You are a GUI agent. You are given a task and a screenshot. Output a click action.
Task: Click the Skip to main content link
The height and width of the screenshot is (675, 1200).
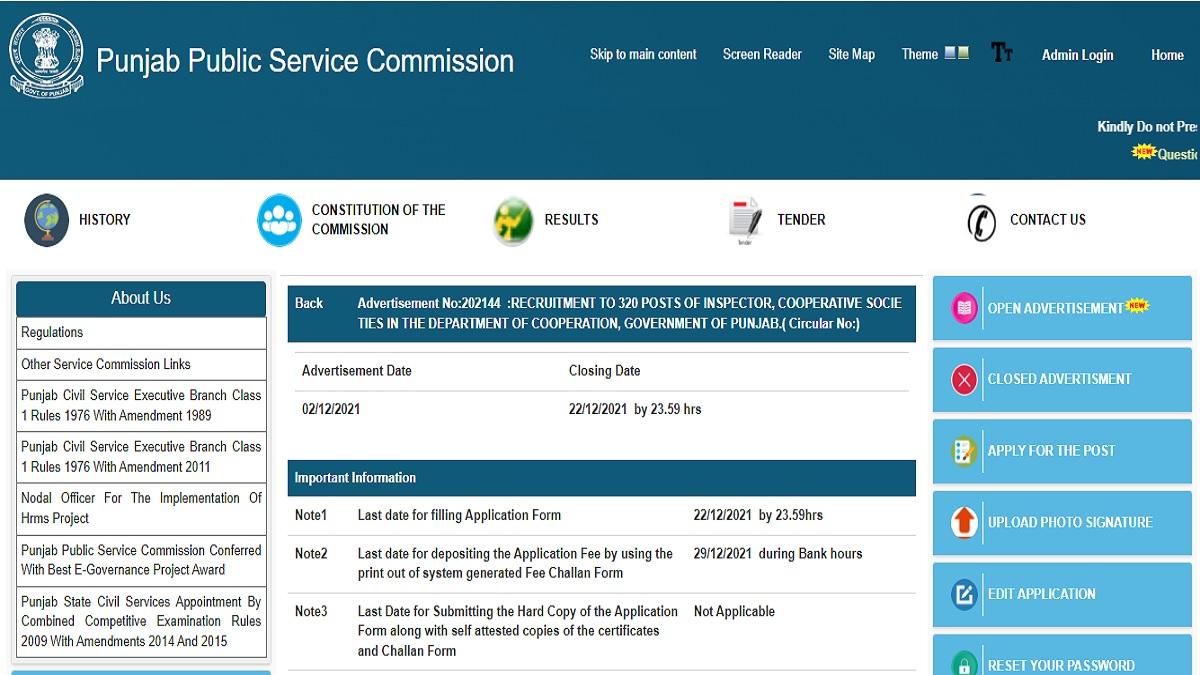(x=643, y=54)
